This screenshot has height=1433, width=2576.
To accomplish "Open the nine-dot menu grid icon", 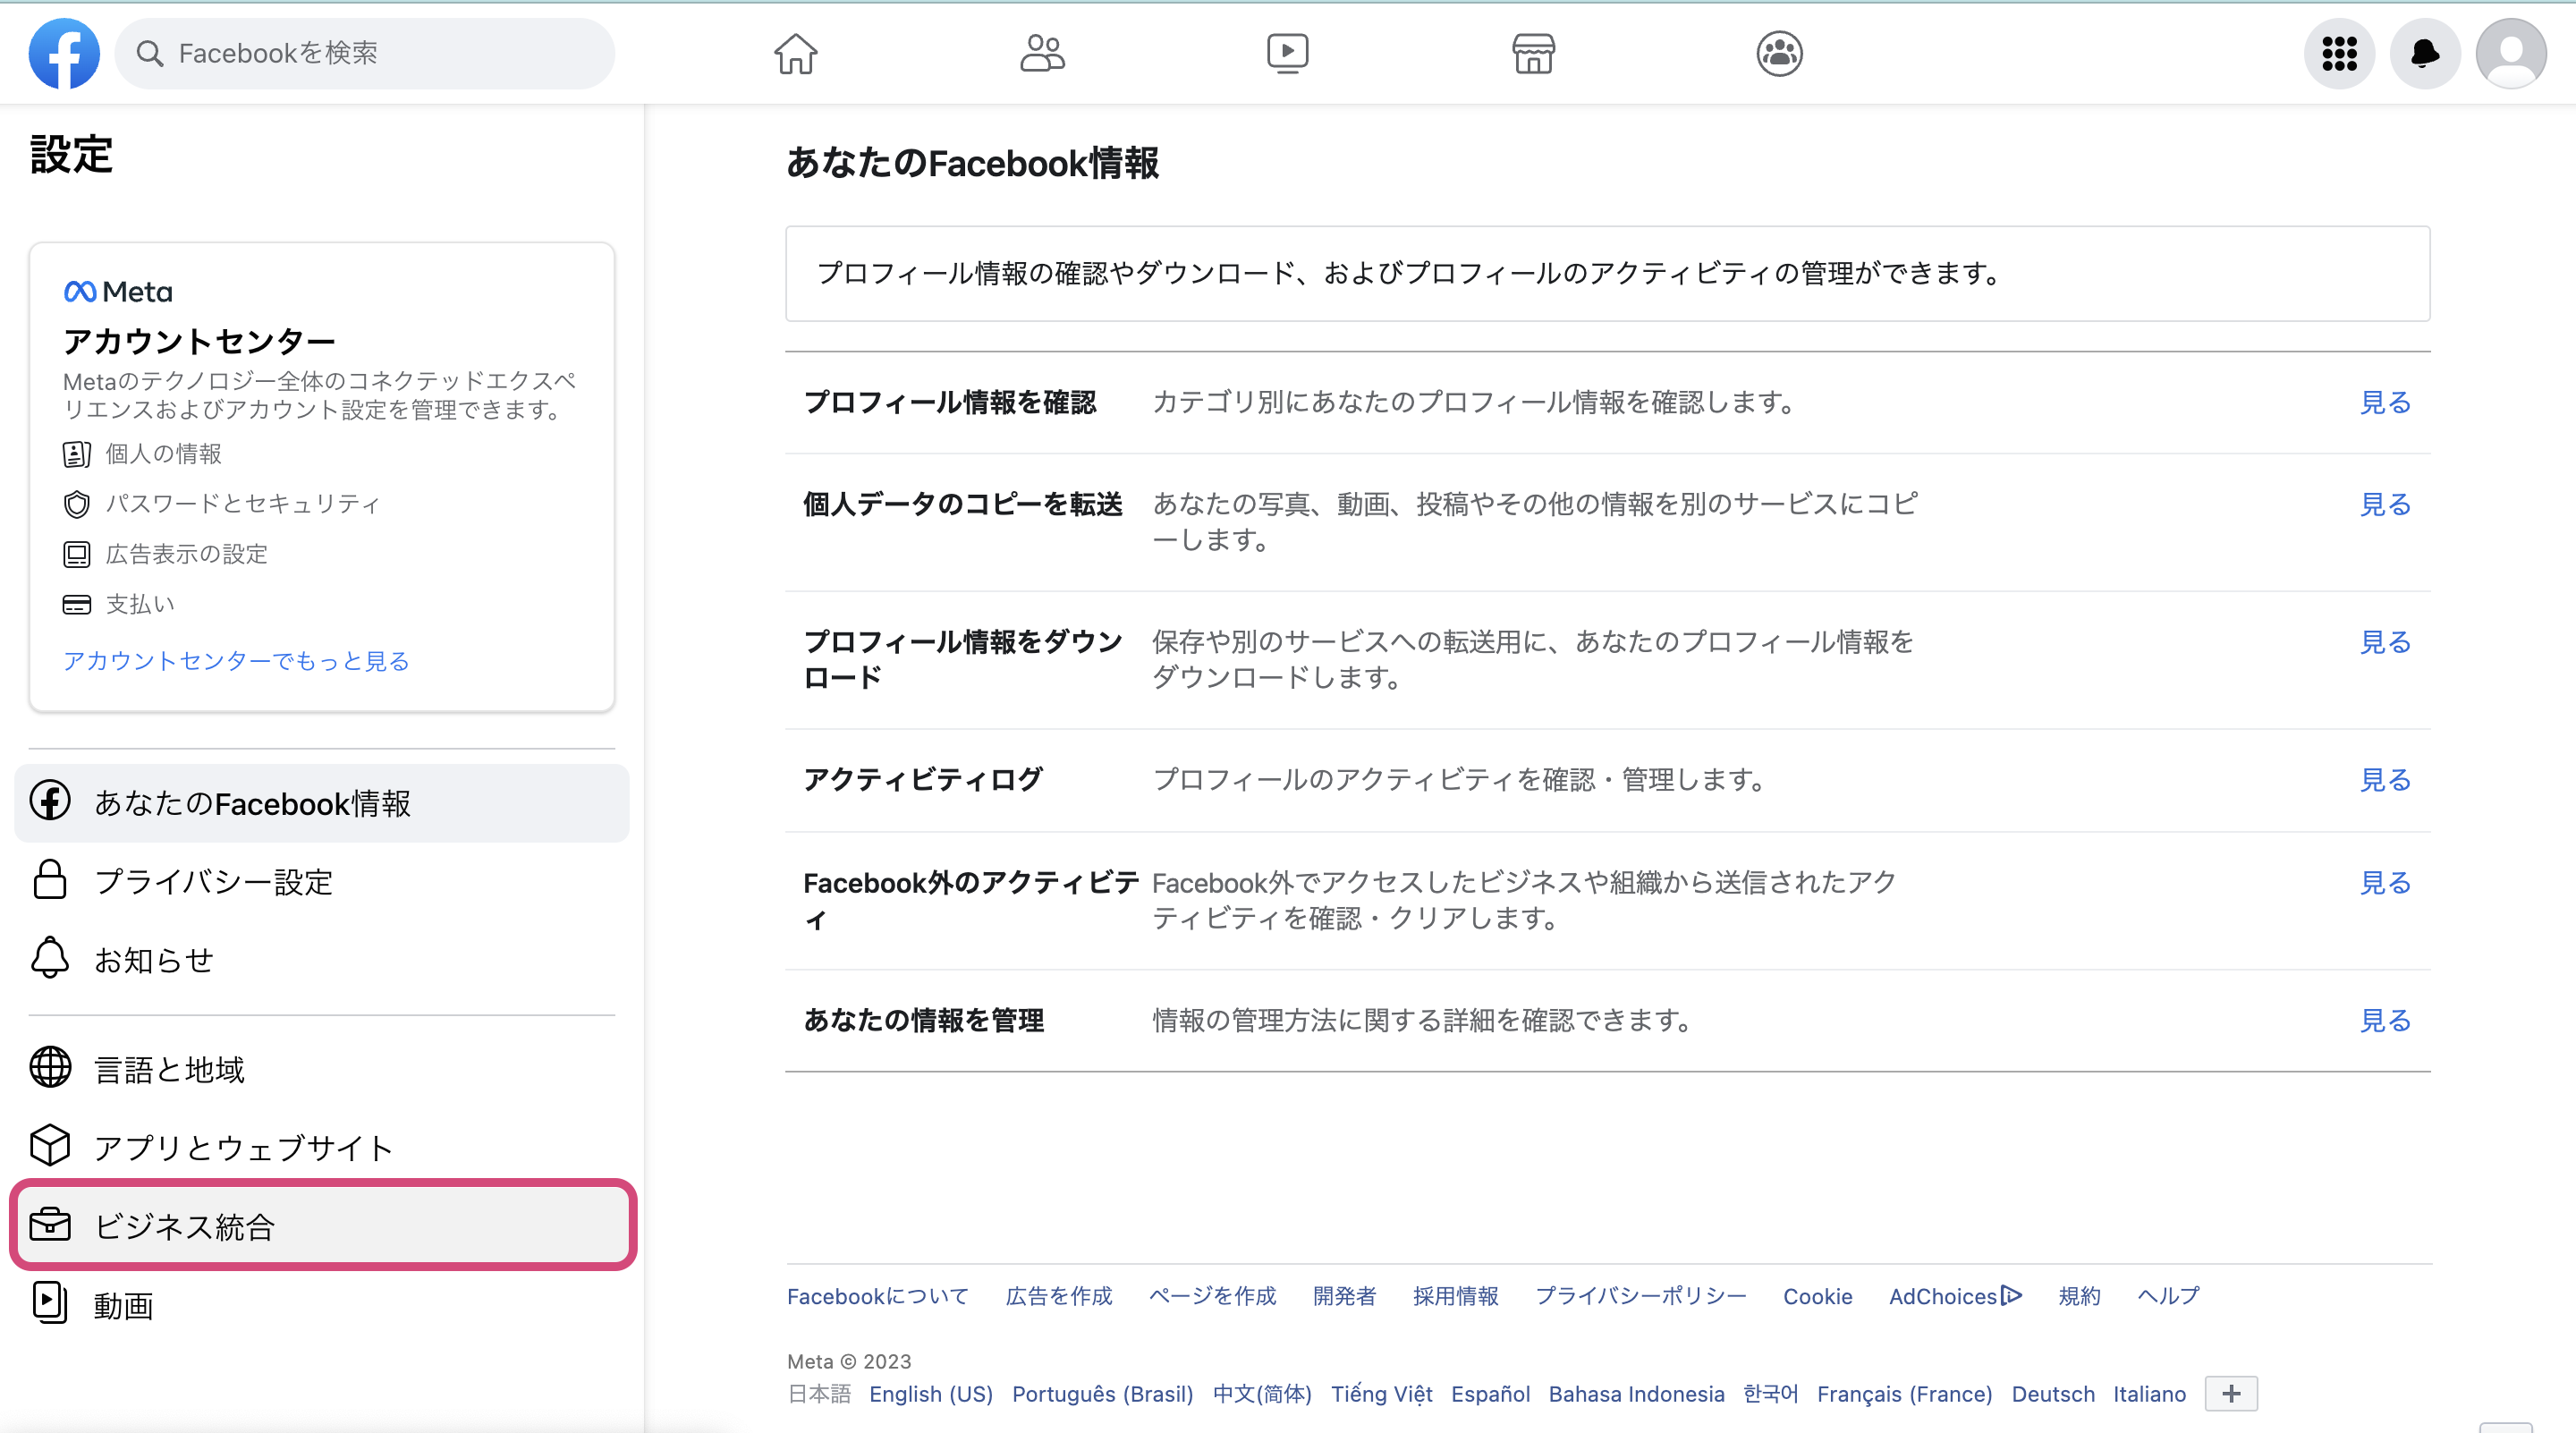I will 2339,54.
